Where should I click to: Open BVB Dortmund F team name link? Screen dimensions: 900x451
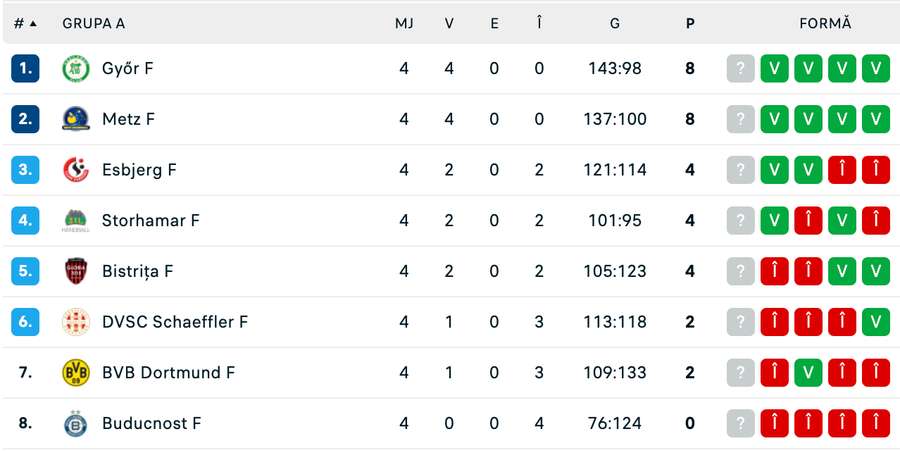pyautogui.click(x=168, y=373)
